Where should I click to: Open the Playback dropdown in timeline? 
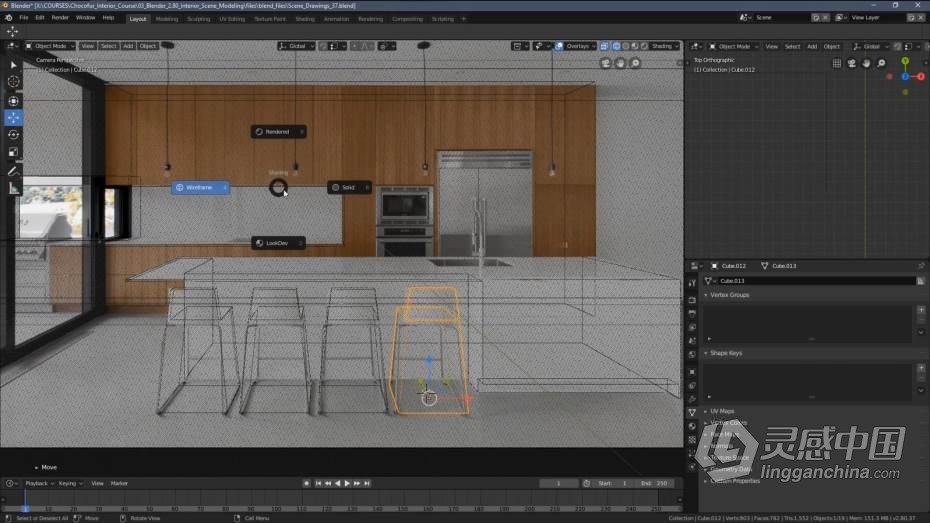[x=39, y=484]
